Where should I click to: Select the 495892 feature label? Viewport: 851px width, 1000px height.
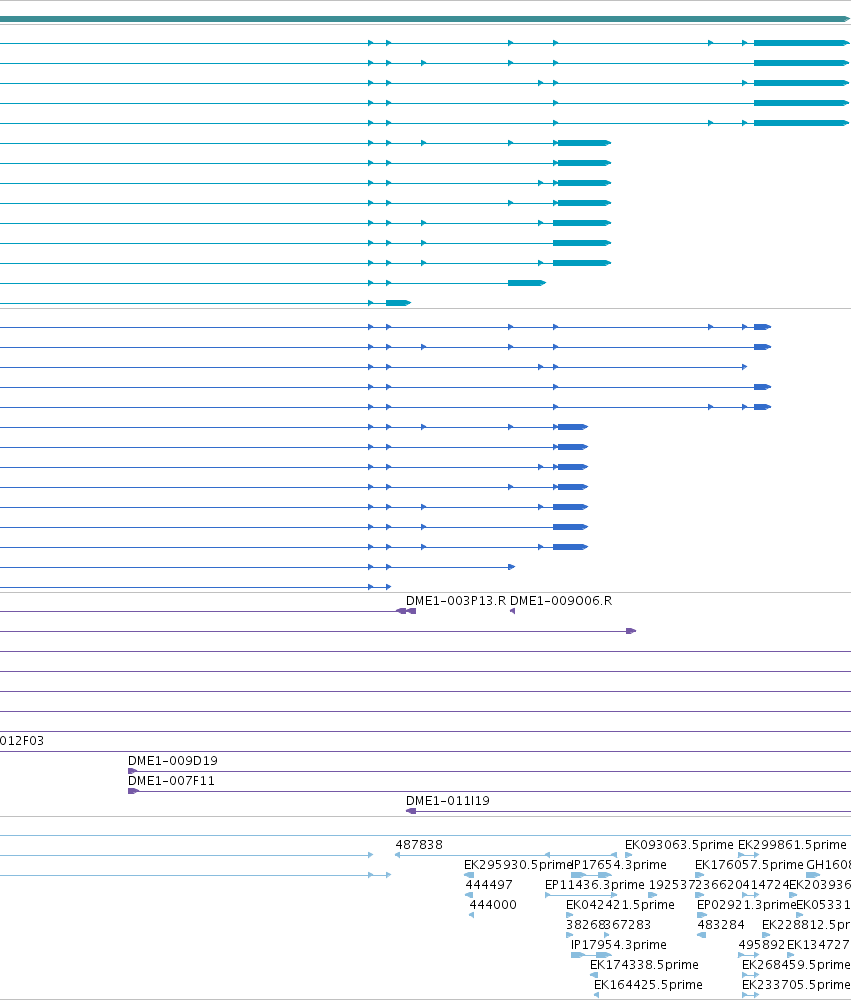point(762,945)
